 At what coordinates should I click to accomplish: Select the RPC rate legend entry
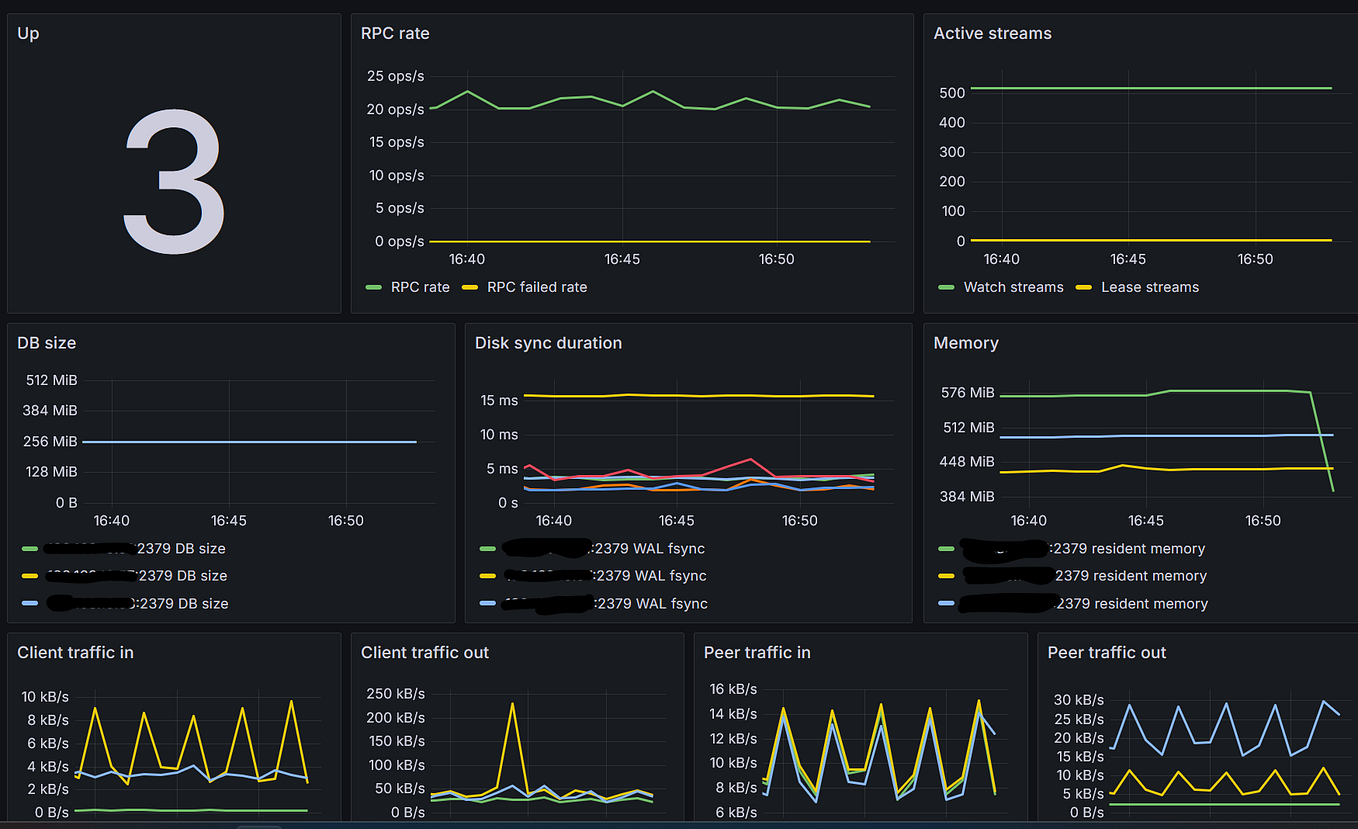click(x=421, y=287)
